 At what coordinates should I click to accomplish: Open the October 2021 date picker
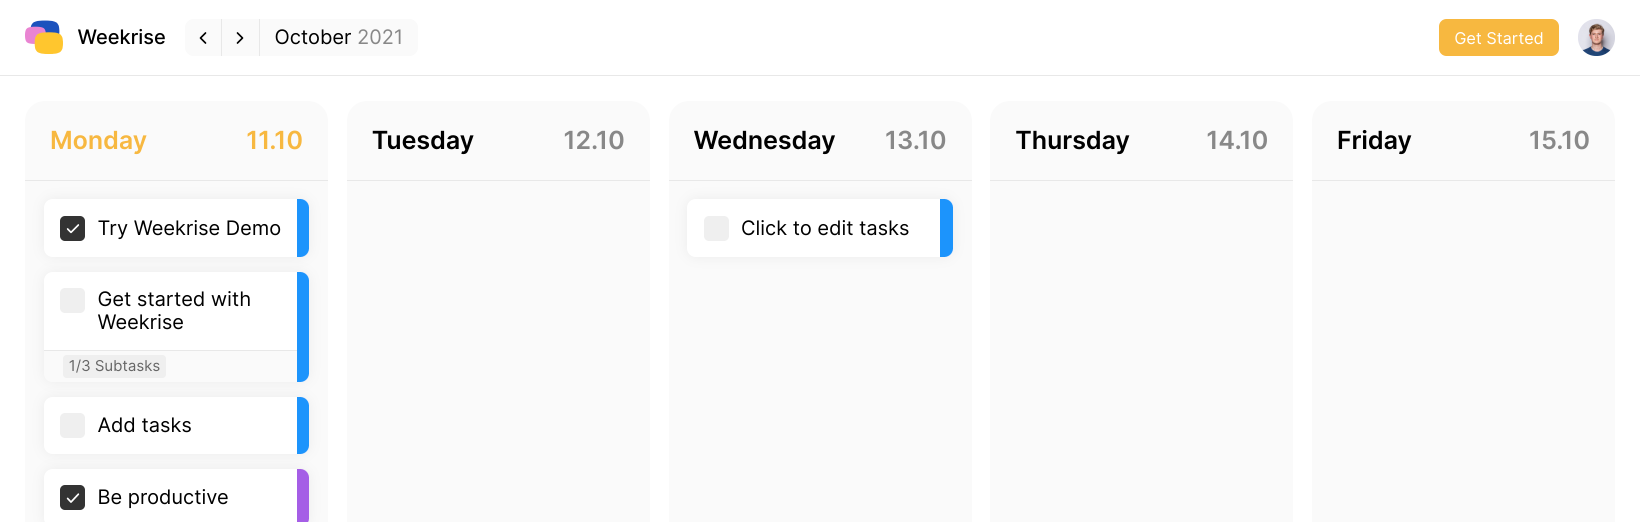pyautogui.click(x=338, y=38)
